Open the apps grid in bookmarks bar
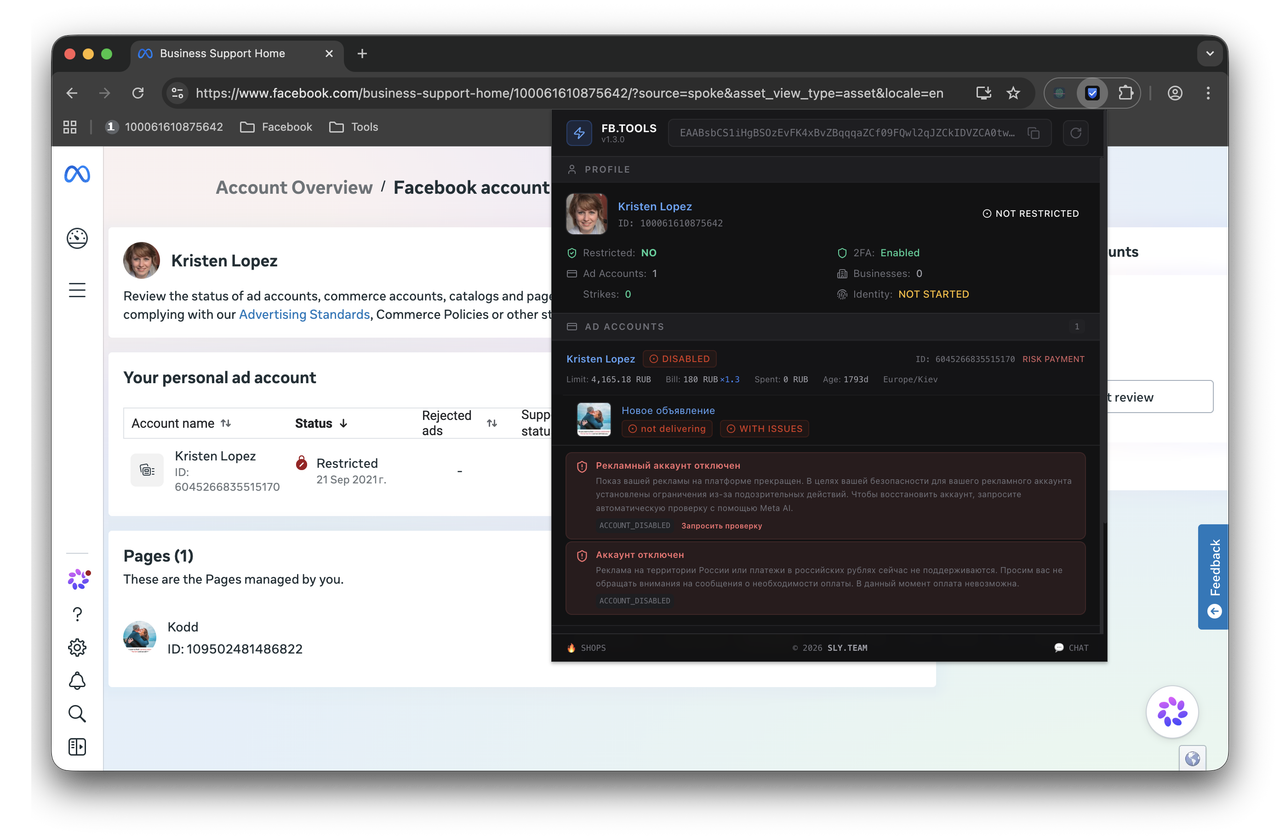The image size is (1280, 839). [70, 127]
